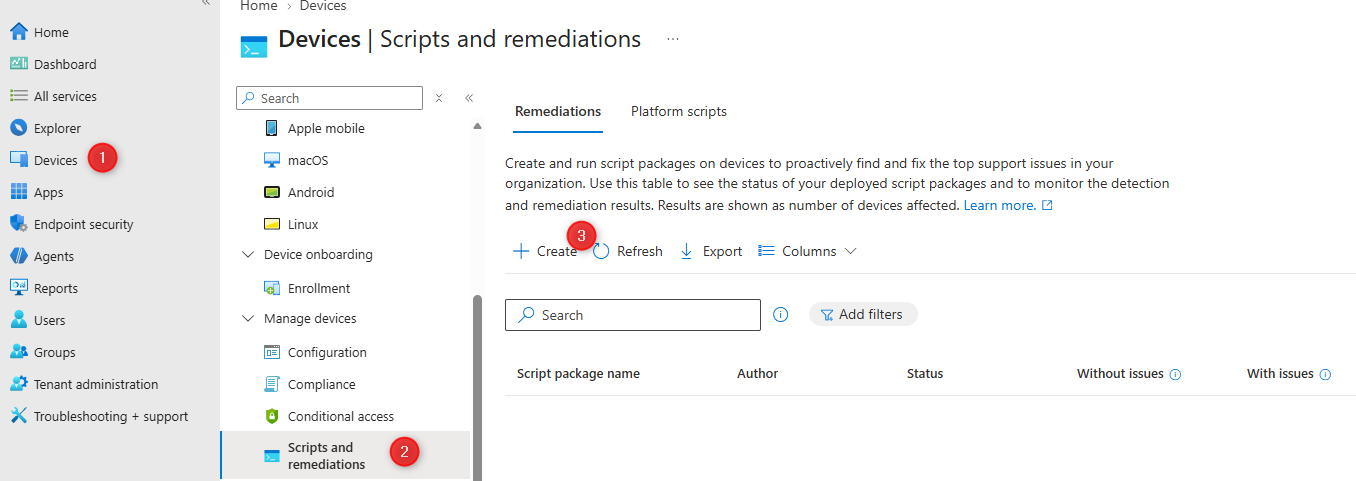This screenshot has width=1356, height=481.
Task: Sort by Script package name column
Action: [x=578, y=373]
